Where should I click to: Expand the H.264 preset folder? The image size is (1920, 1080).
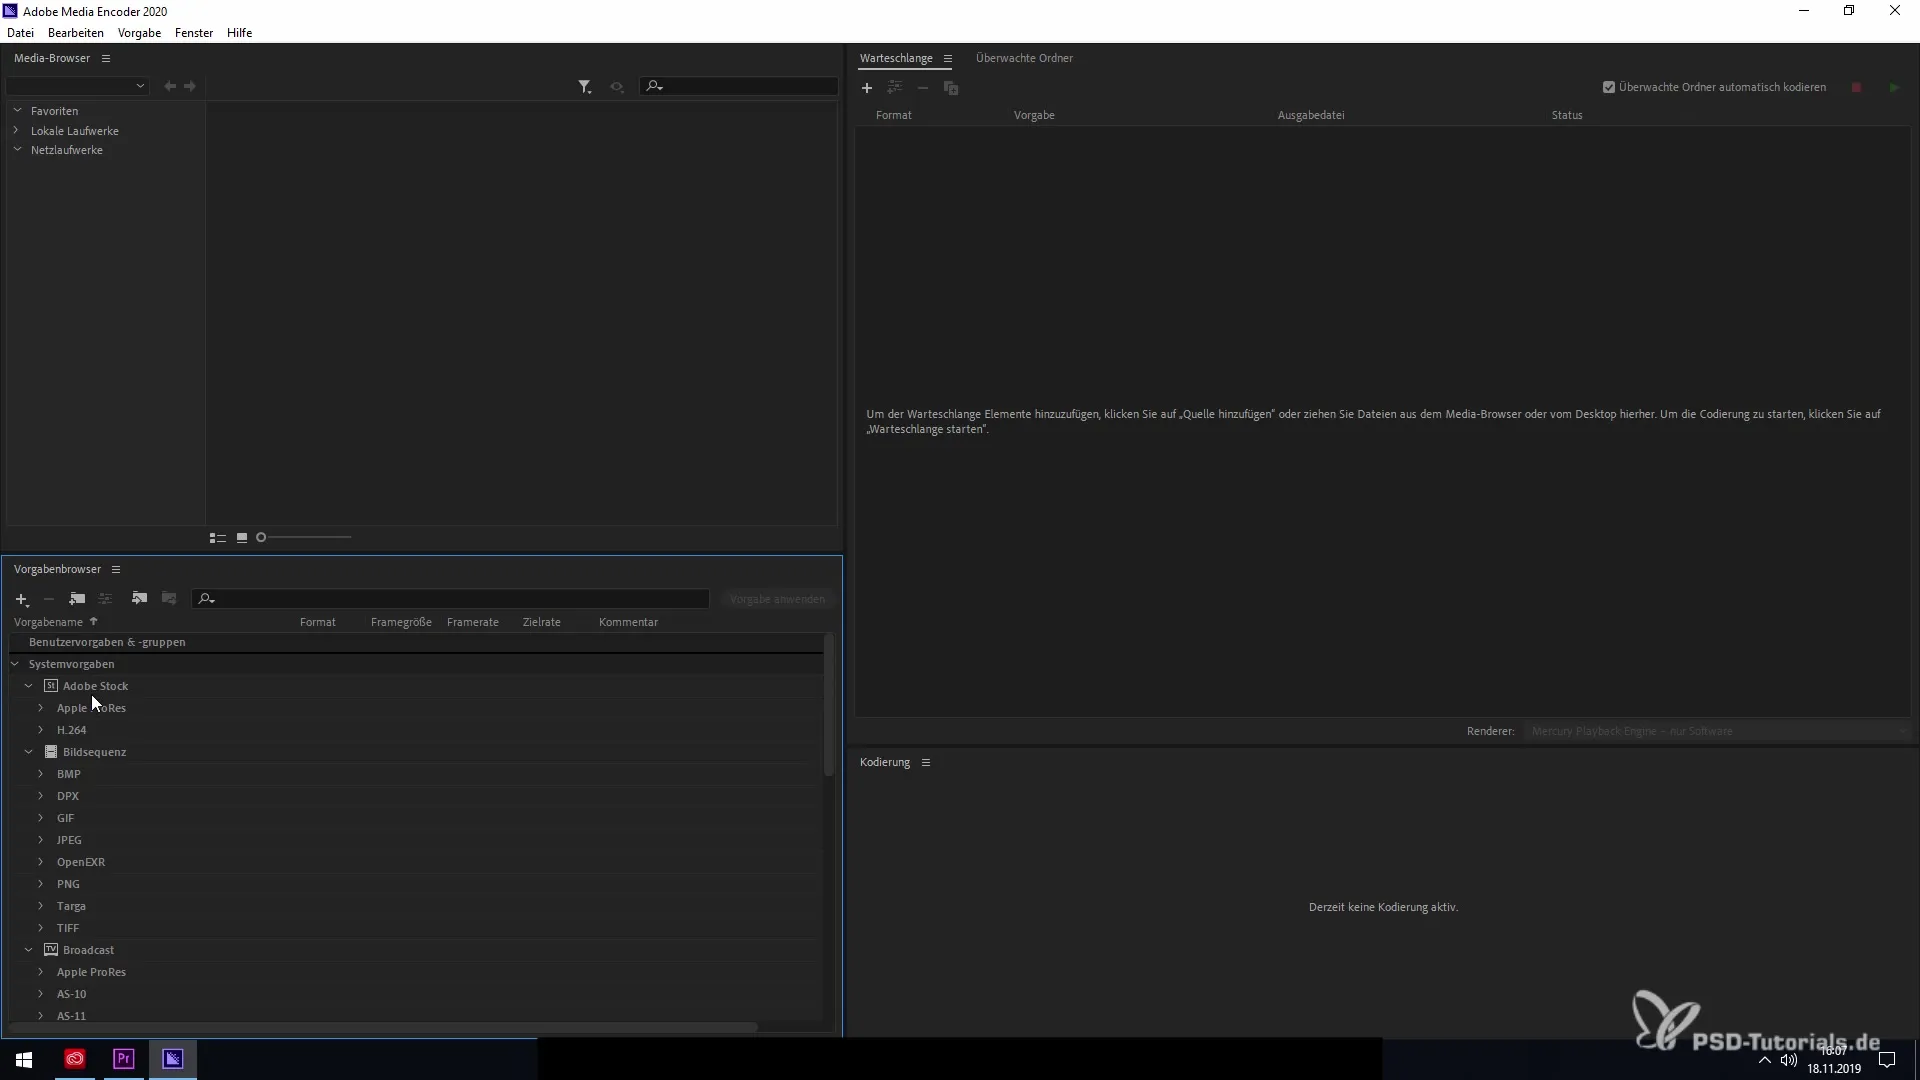(x=41, y=730)
